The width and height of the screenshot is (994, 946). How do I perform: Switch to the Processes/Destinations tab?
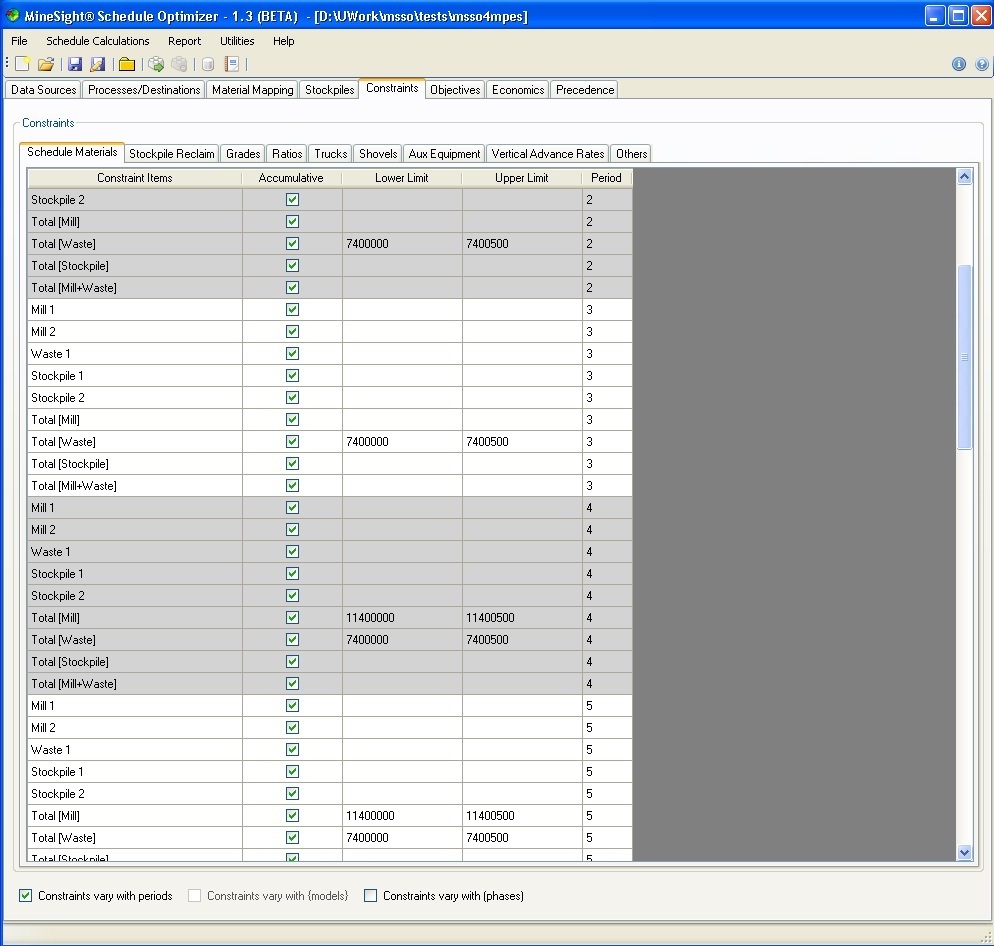click(x=144, y=89)
